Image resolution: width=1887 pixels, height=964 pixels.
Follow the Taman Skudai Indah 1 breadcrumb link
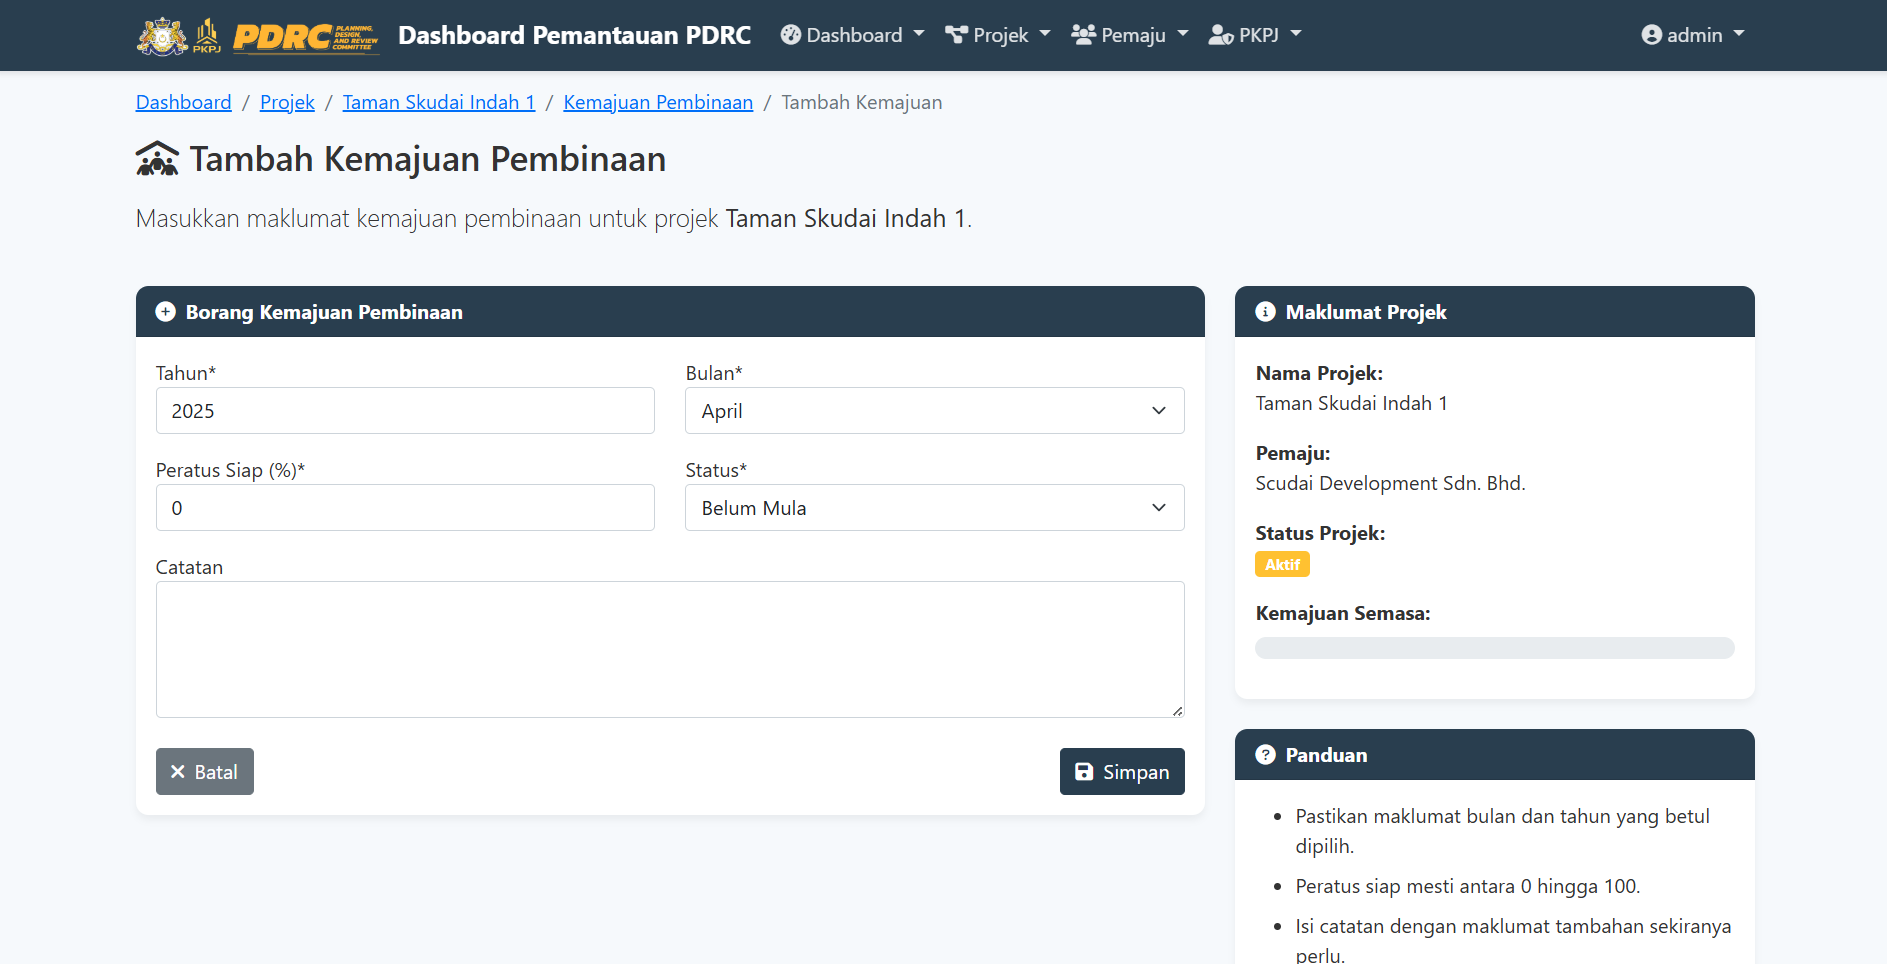tap(438, 102)
